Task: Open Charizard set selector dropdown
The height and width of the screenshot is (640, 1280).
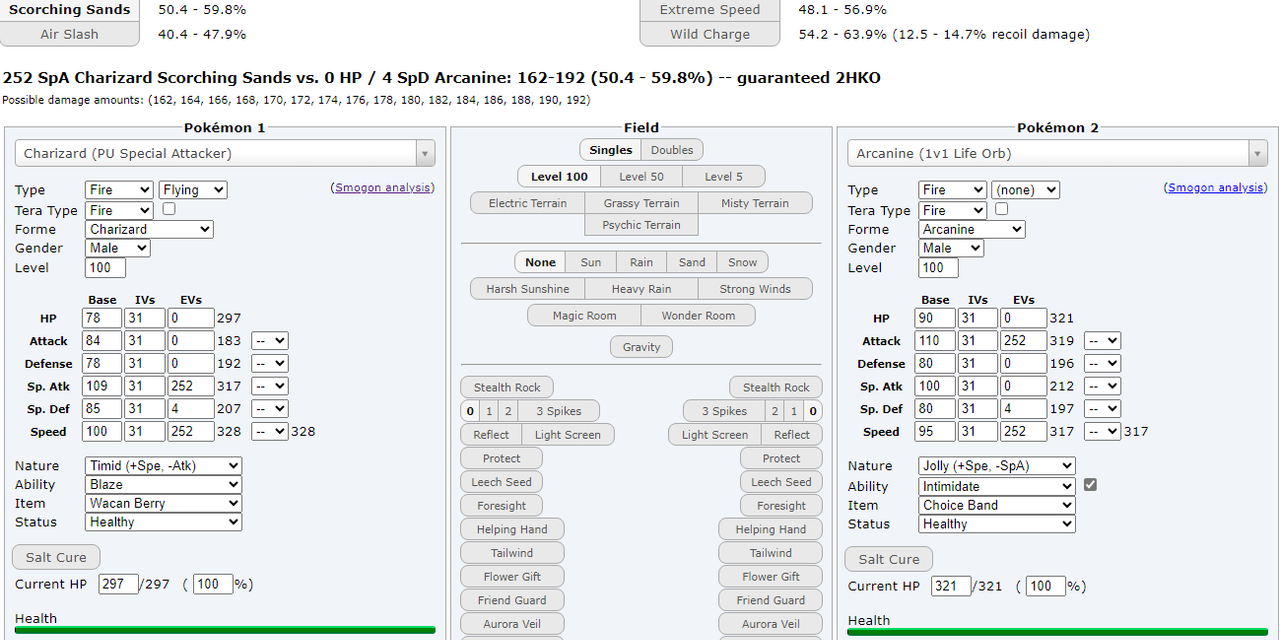Action: 225,153
